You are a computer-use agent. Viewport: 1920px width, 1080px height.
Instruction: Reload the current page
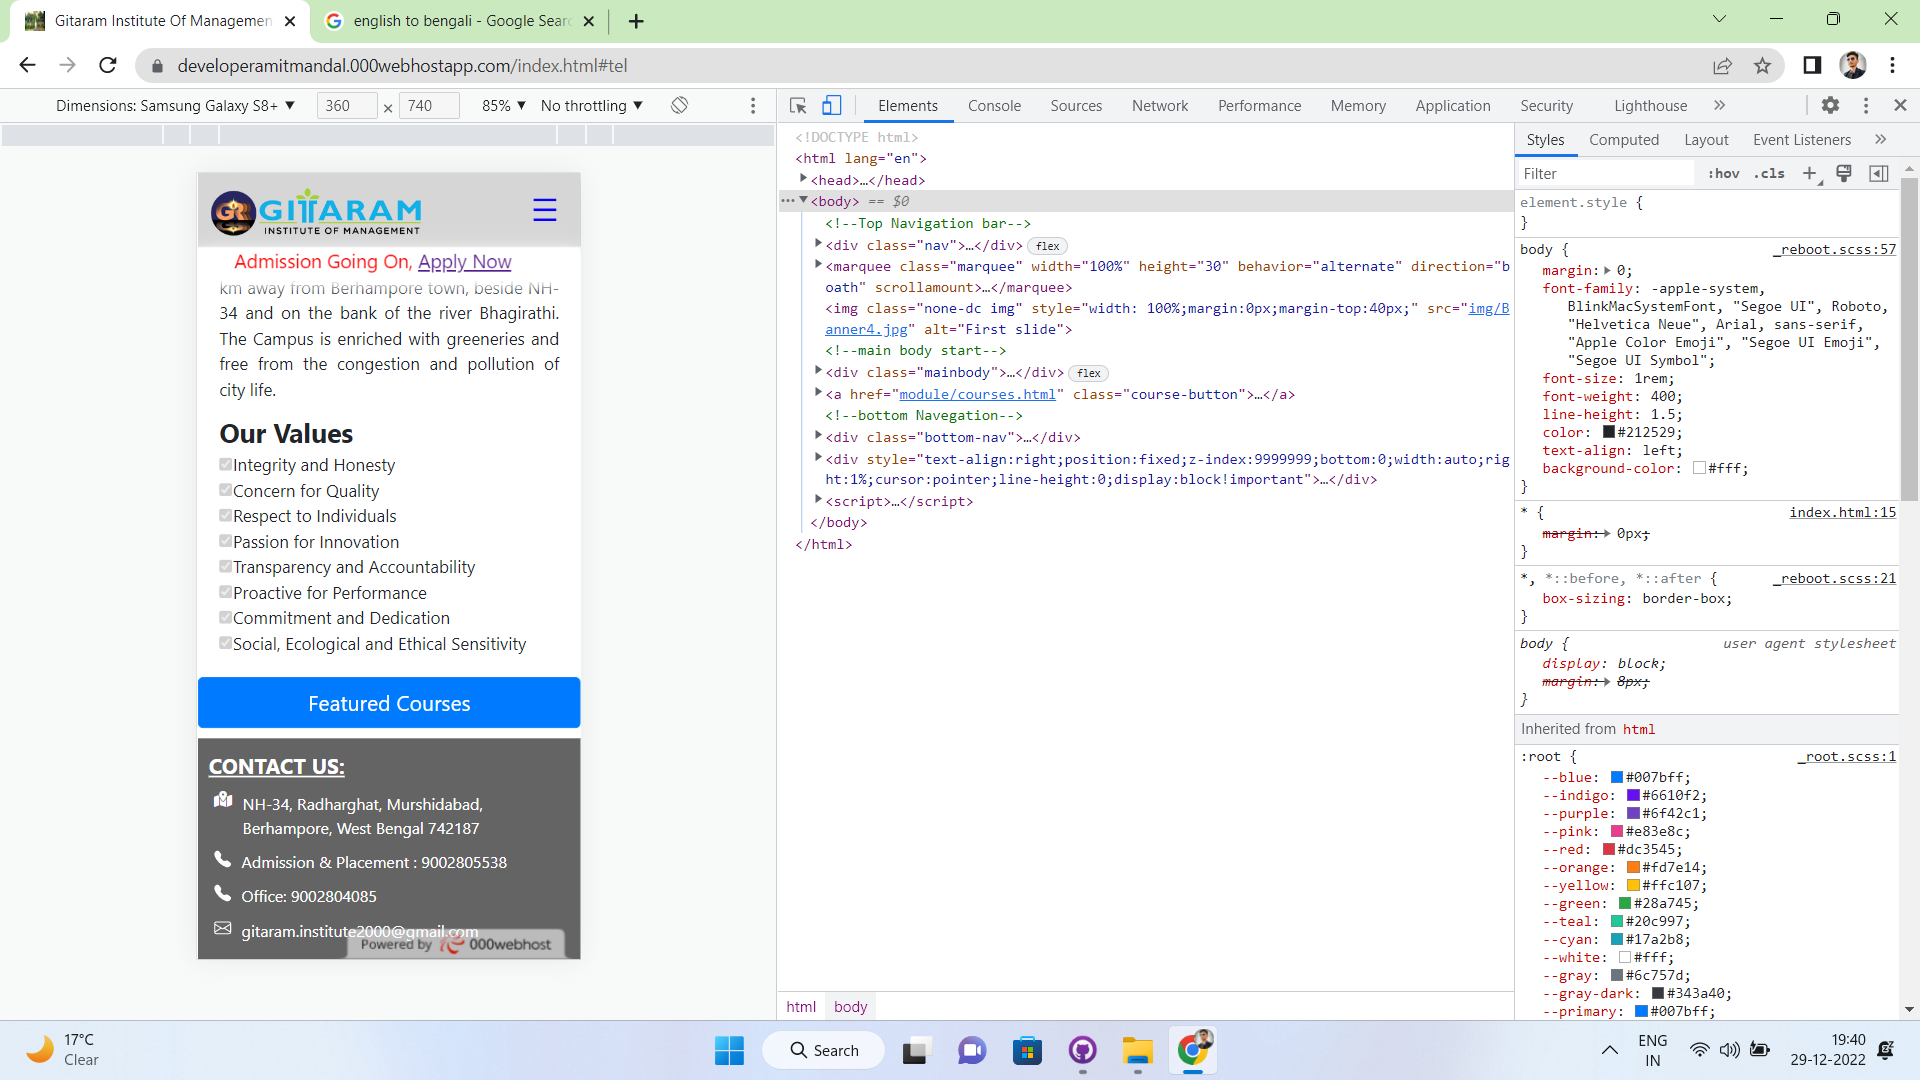tap(108, 66)
